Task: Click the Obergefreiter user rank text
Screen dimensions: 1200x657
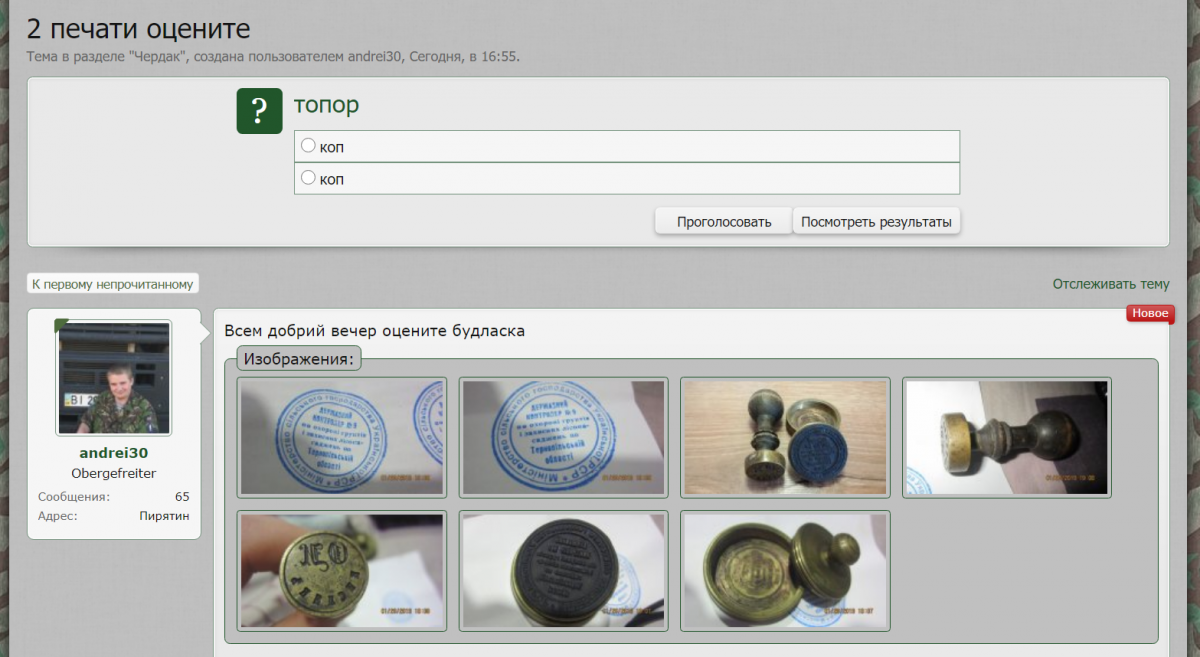Action: [x=114, y=473]
